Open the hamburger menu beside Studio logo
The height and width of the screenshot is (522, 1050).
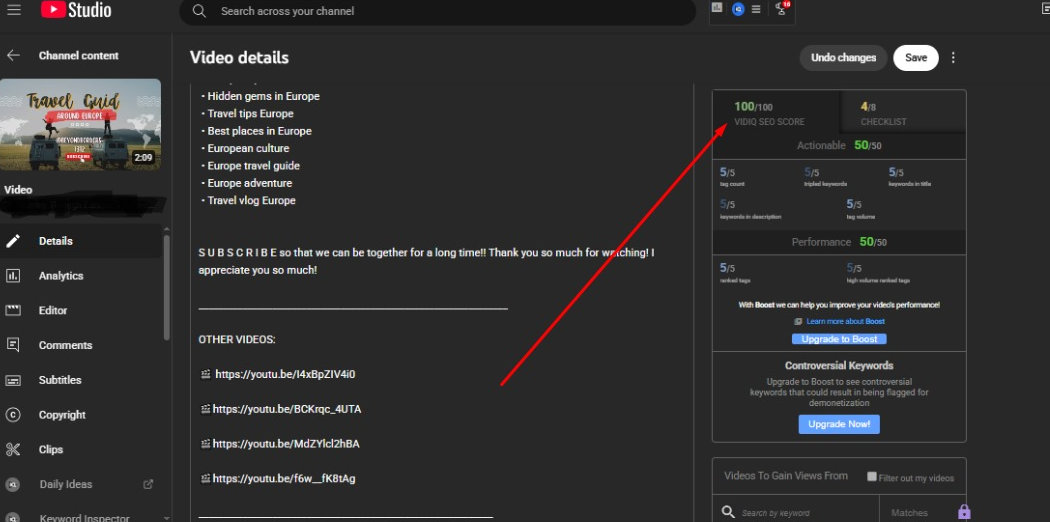point(14,11)
